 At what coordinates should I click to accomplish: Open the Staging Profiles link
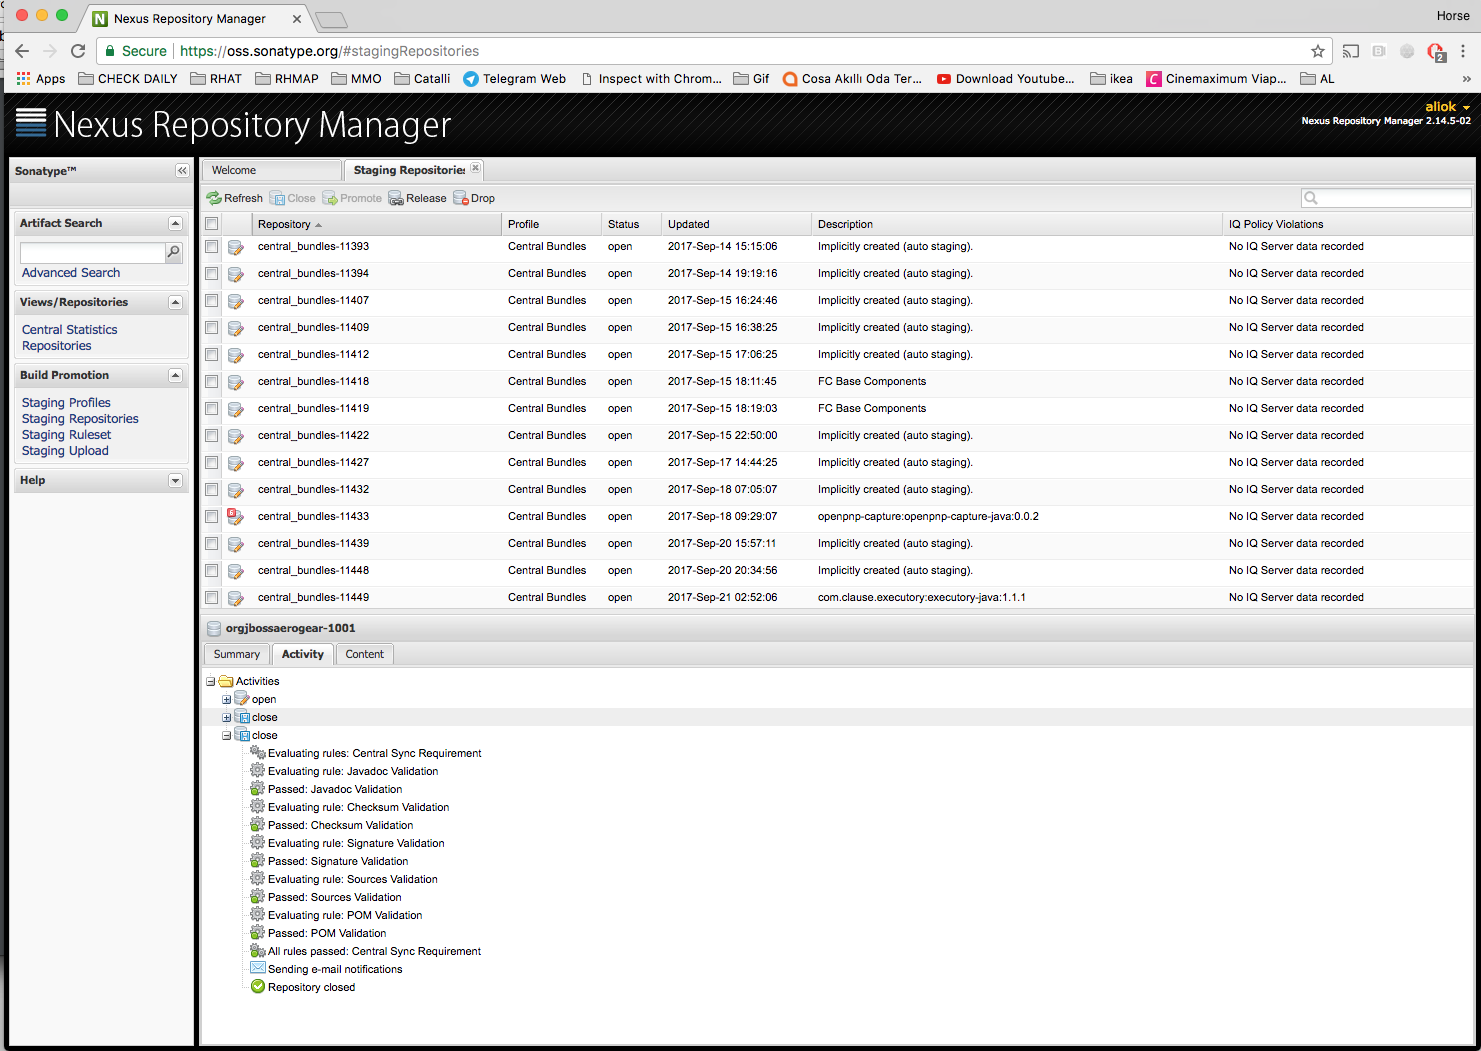tap(66, 403)
